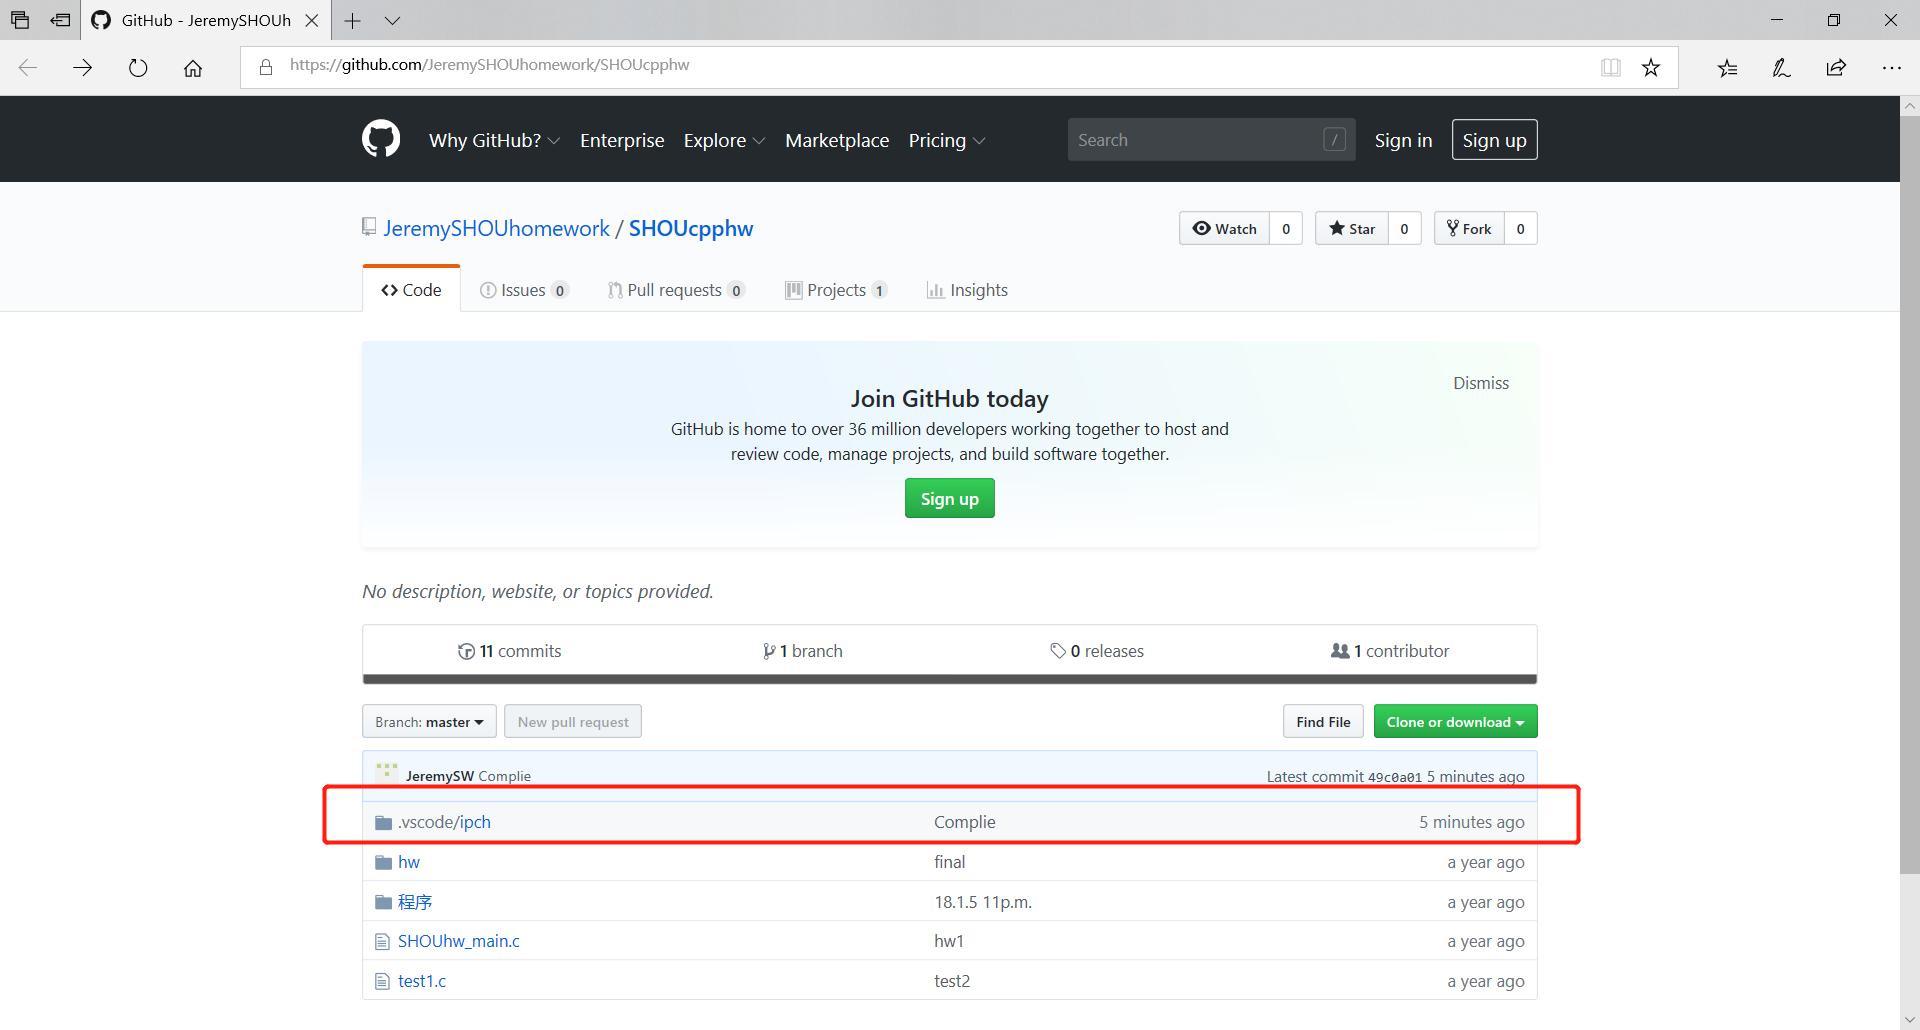Viewport: 1920px width, 1030px height.
Task: Open JeremySHOUhomework owner profile
Action: [x=496, y=229]
